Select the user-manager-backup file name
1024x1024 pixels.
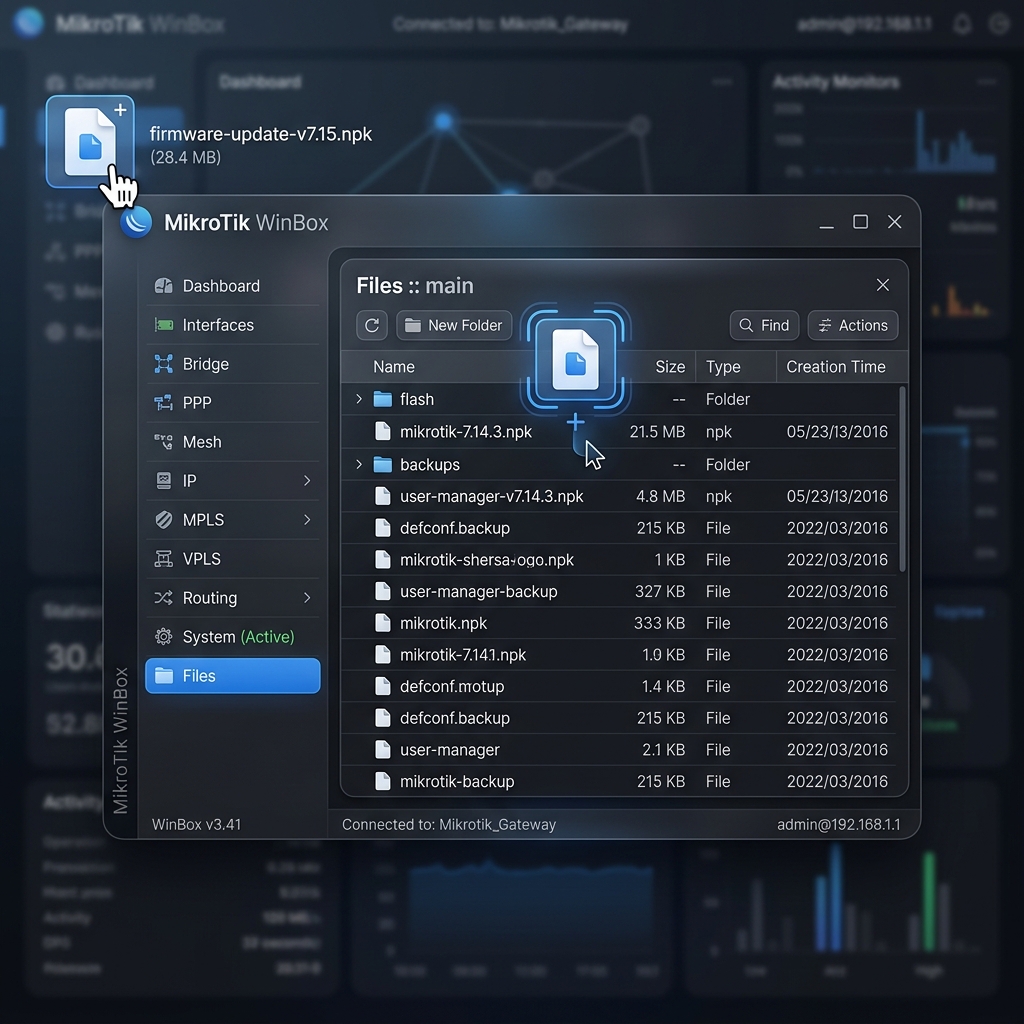(x=479, y=592)
